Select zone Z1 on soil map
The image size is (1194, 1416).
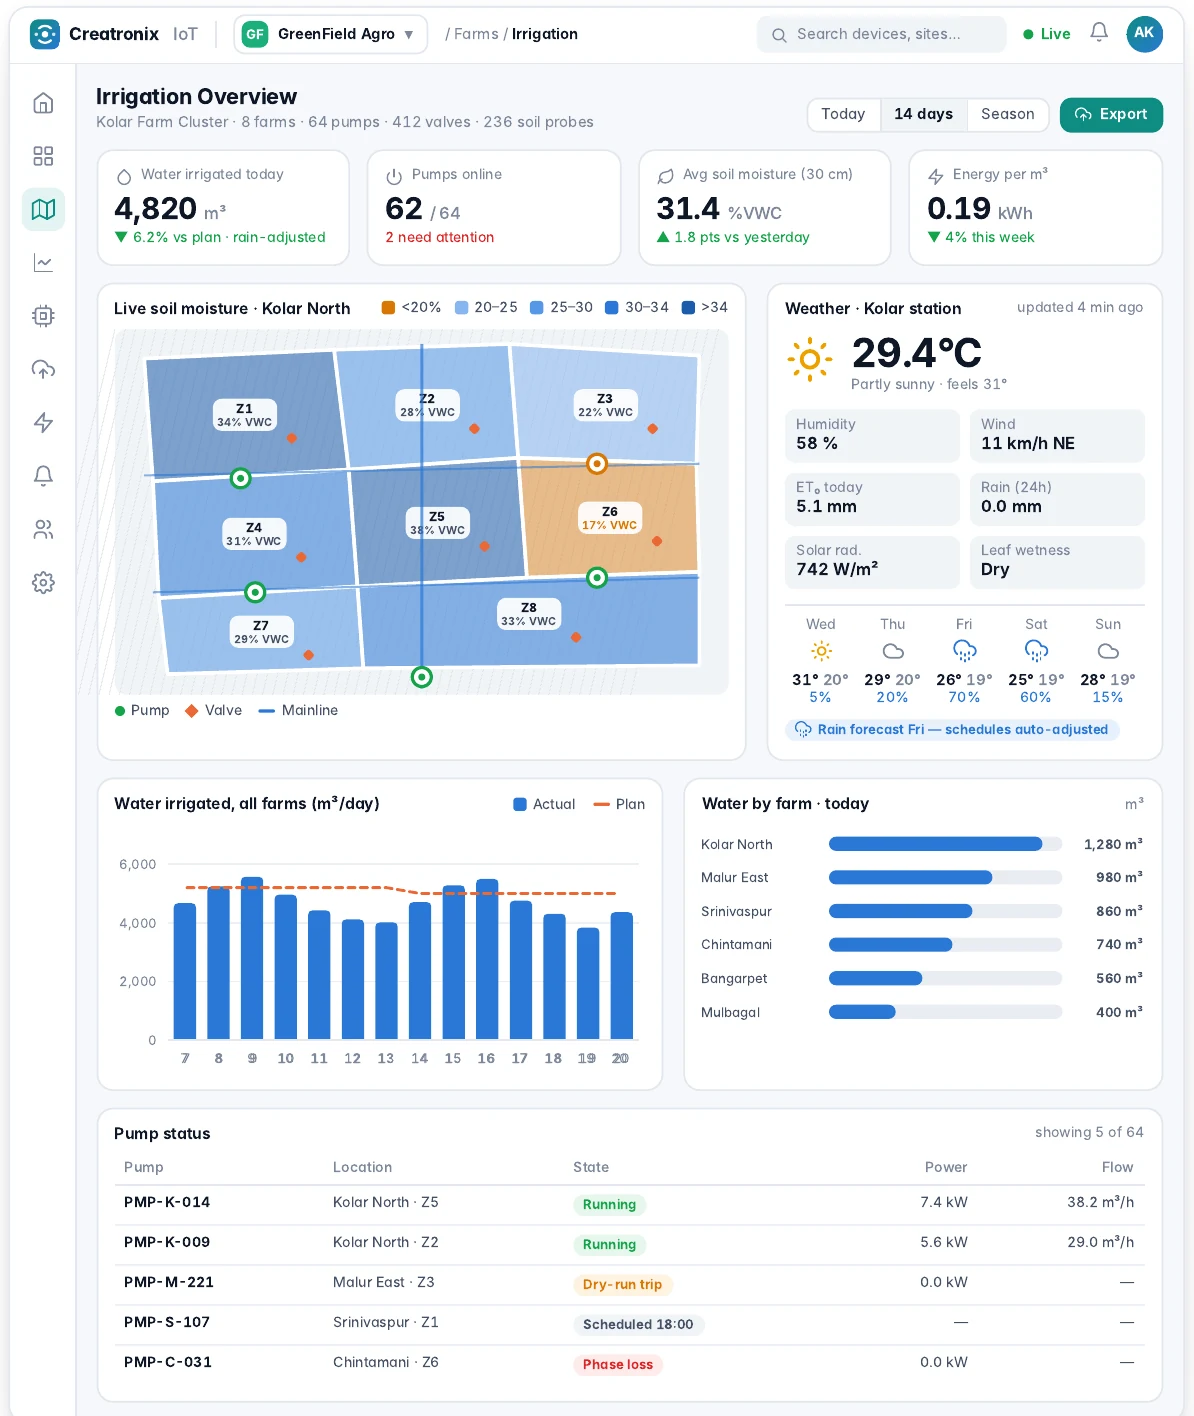coord(245,415)
